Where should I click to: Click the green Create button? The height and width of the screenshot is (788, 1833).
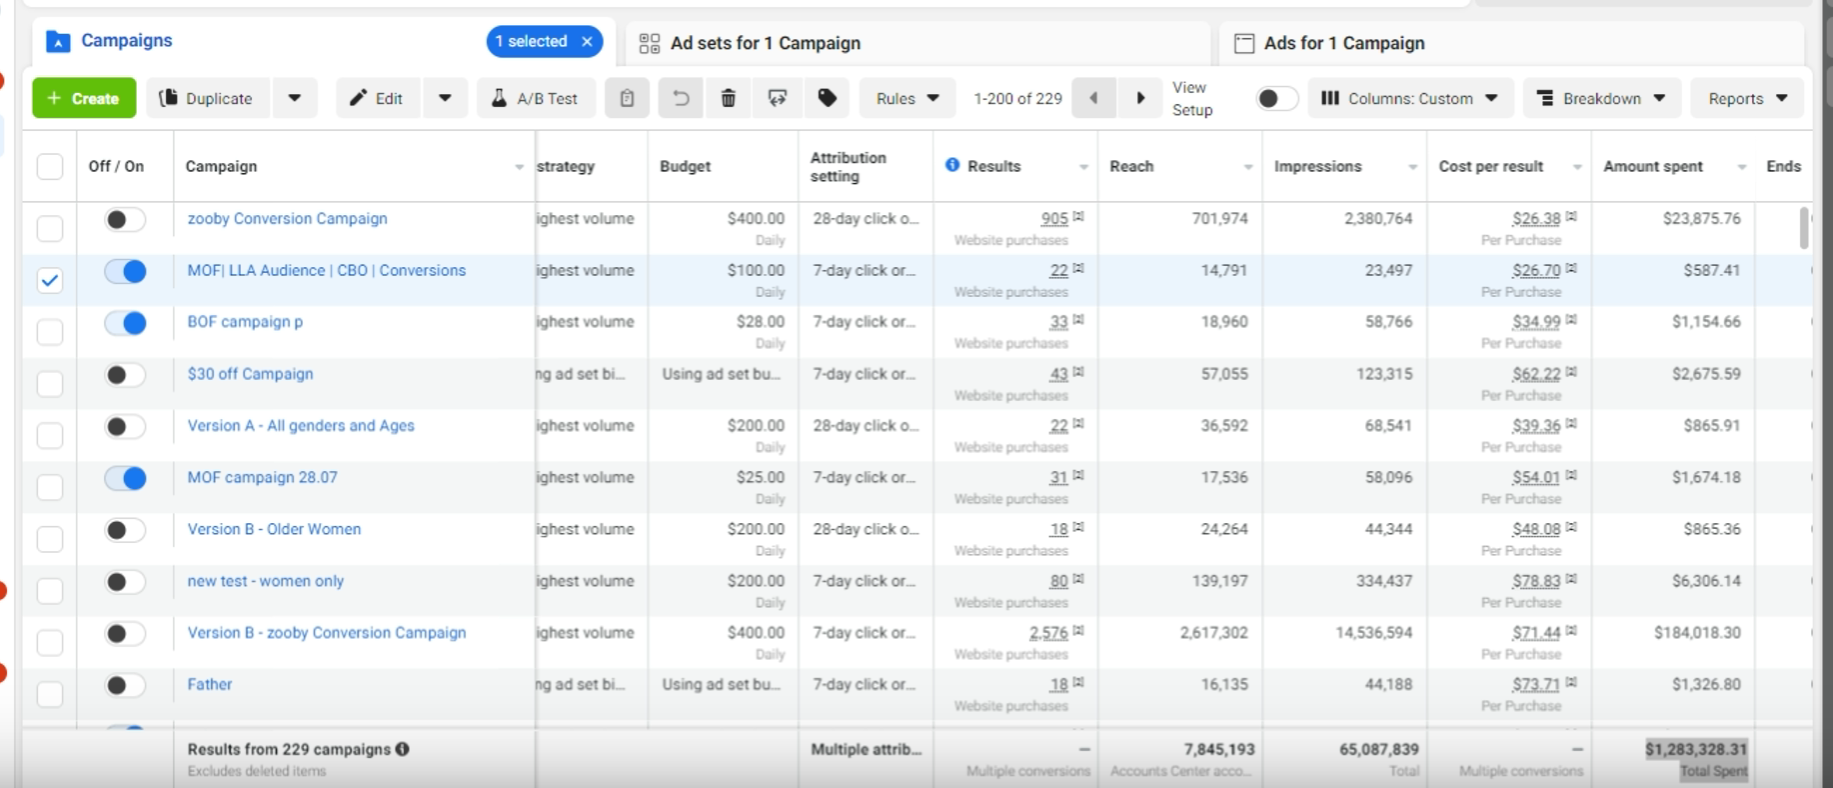(x=84, y=98)
